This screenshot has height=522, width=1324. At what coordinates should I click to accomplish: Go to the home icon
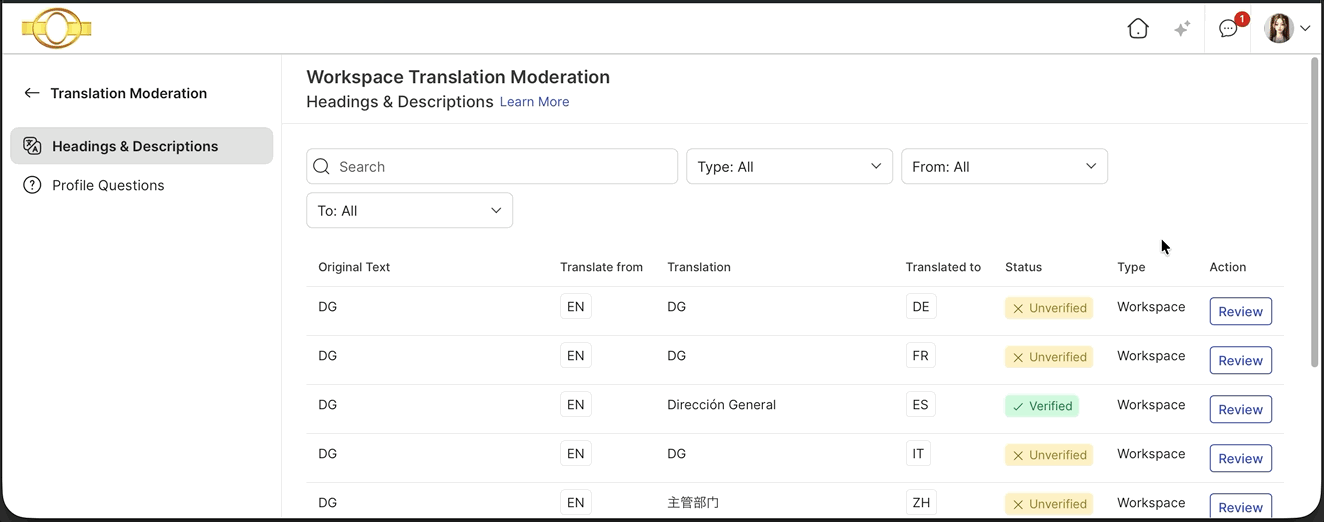tap(1138, 29)
